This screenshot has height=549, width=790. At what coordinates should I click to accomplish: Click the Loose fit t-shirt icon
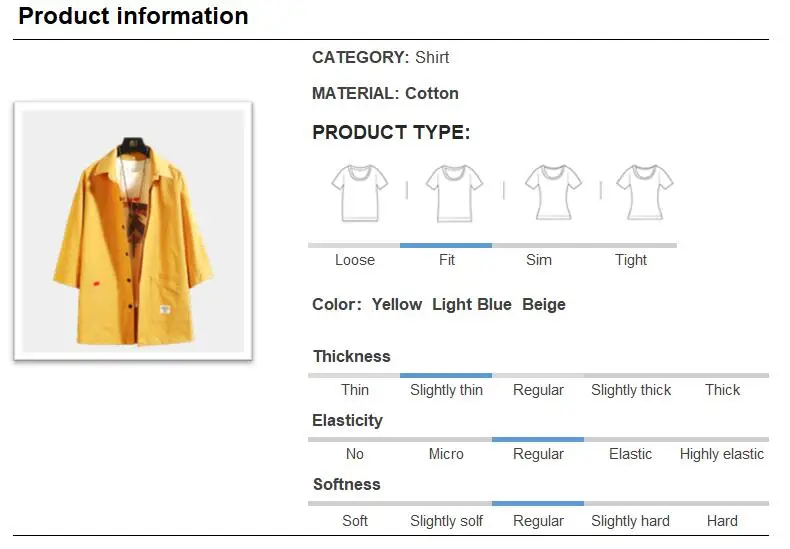pyautogui.click(x=359, y=193)
